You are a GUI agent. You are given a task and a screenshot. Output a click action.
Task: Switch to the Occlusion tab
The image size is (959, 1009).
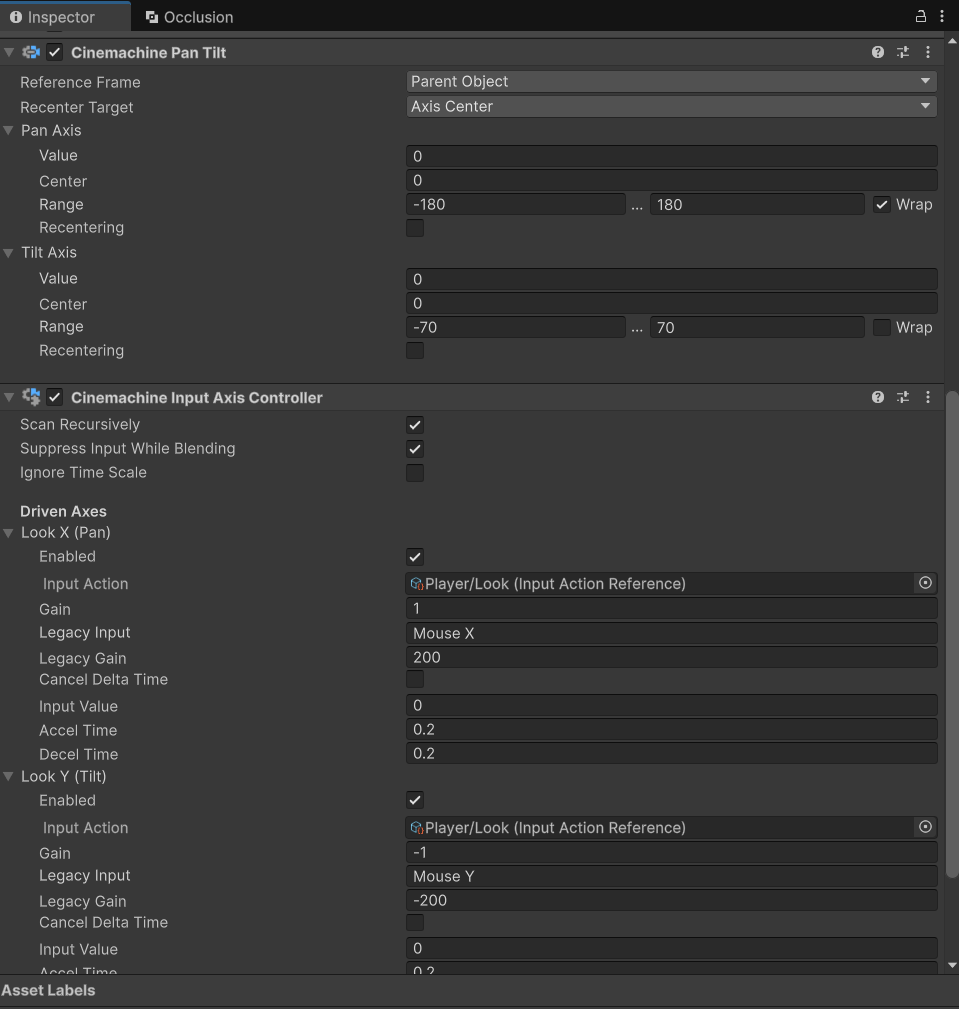pyautogui.click(x=188, y=16)
